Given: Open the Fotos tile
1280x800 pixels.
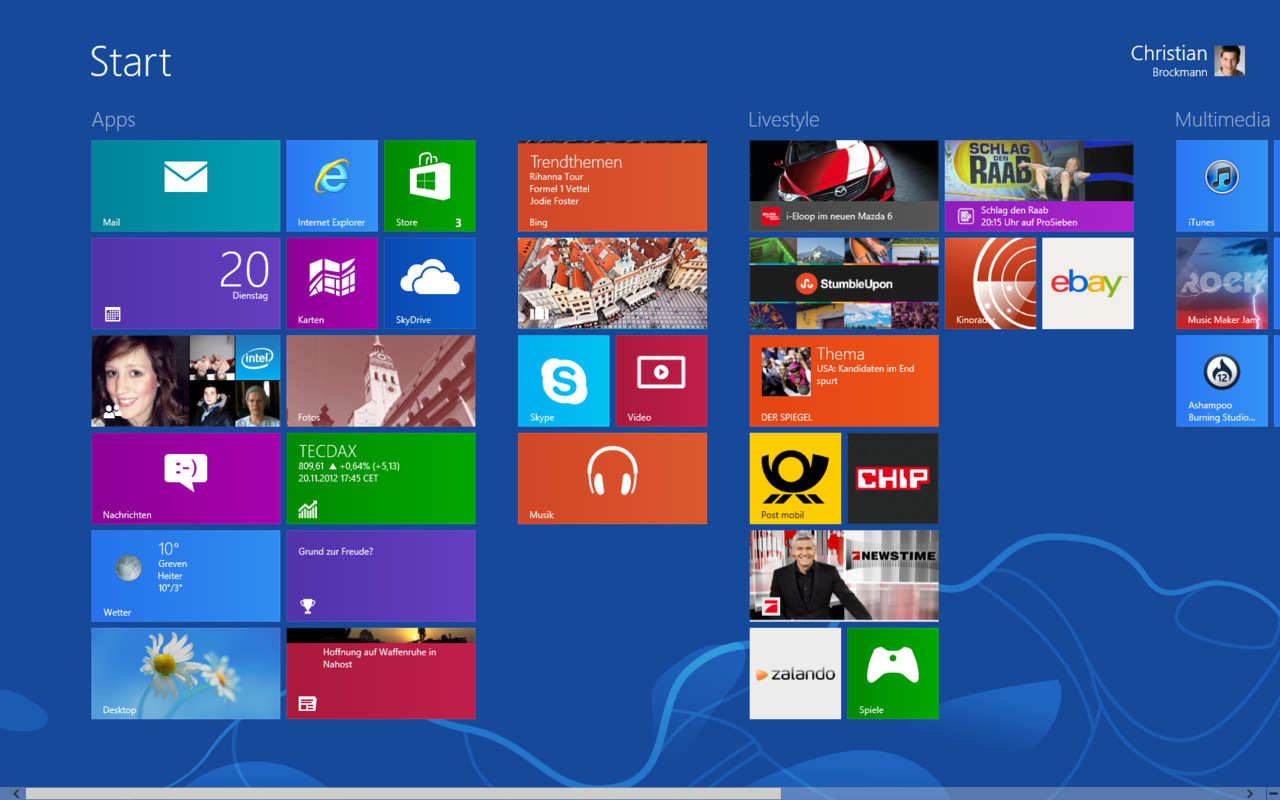Looking at the screenshot, I should [380, 380].
